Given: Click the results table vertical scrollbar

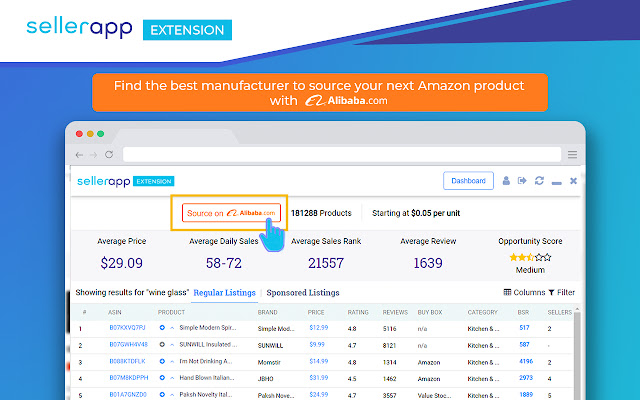Looking at the screenshot, I should coord(577,355).
